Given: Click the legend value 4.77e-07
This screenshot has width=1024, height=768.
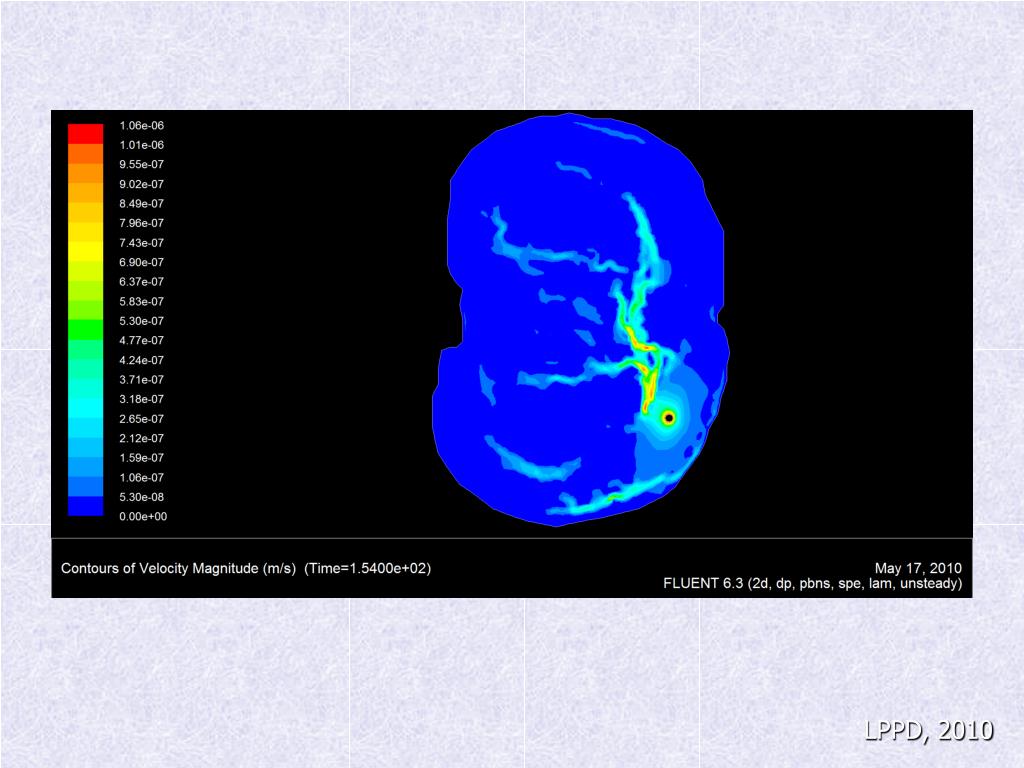Looking at the screenshot, I should click(141, 340).
